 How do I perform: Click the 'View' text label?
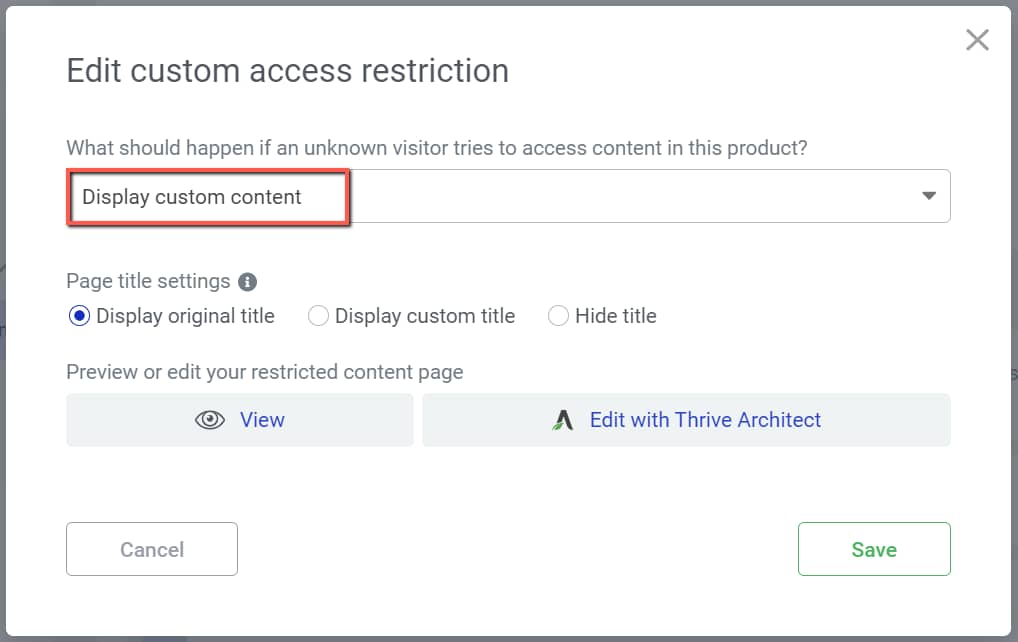pos(262,420)
